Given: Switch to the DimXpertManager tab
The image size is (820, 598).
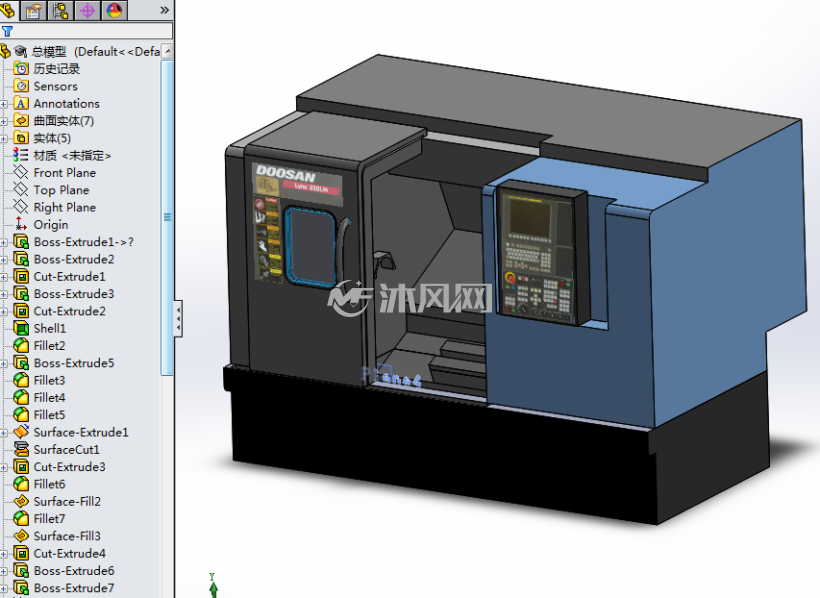Looking at the screenshot, I should [x=87, y=10].
